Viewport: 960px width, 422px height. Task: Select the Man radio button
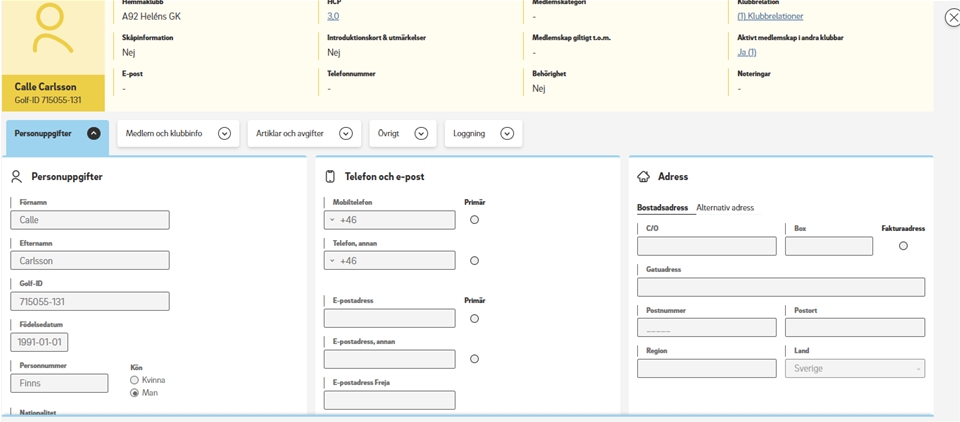135,393
